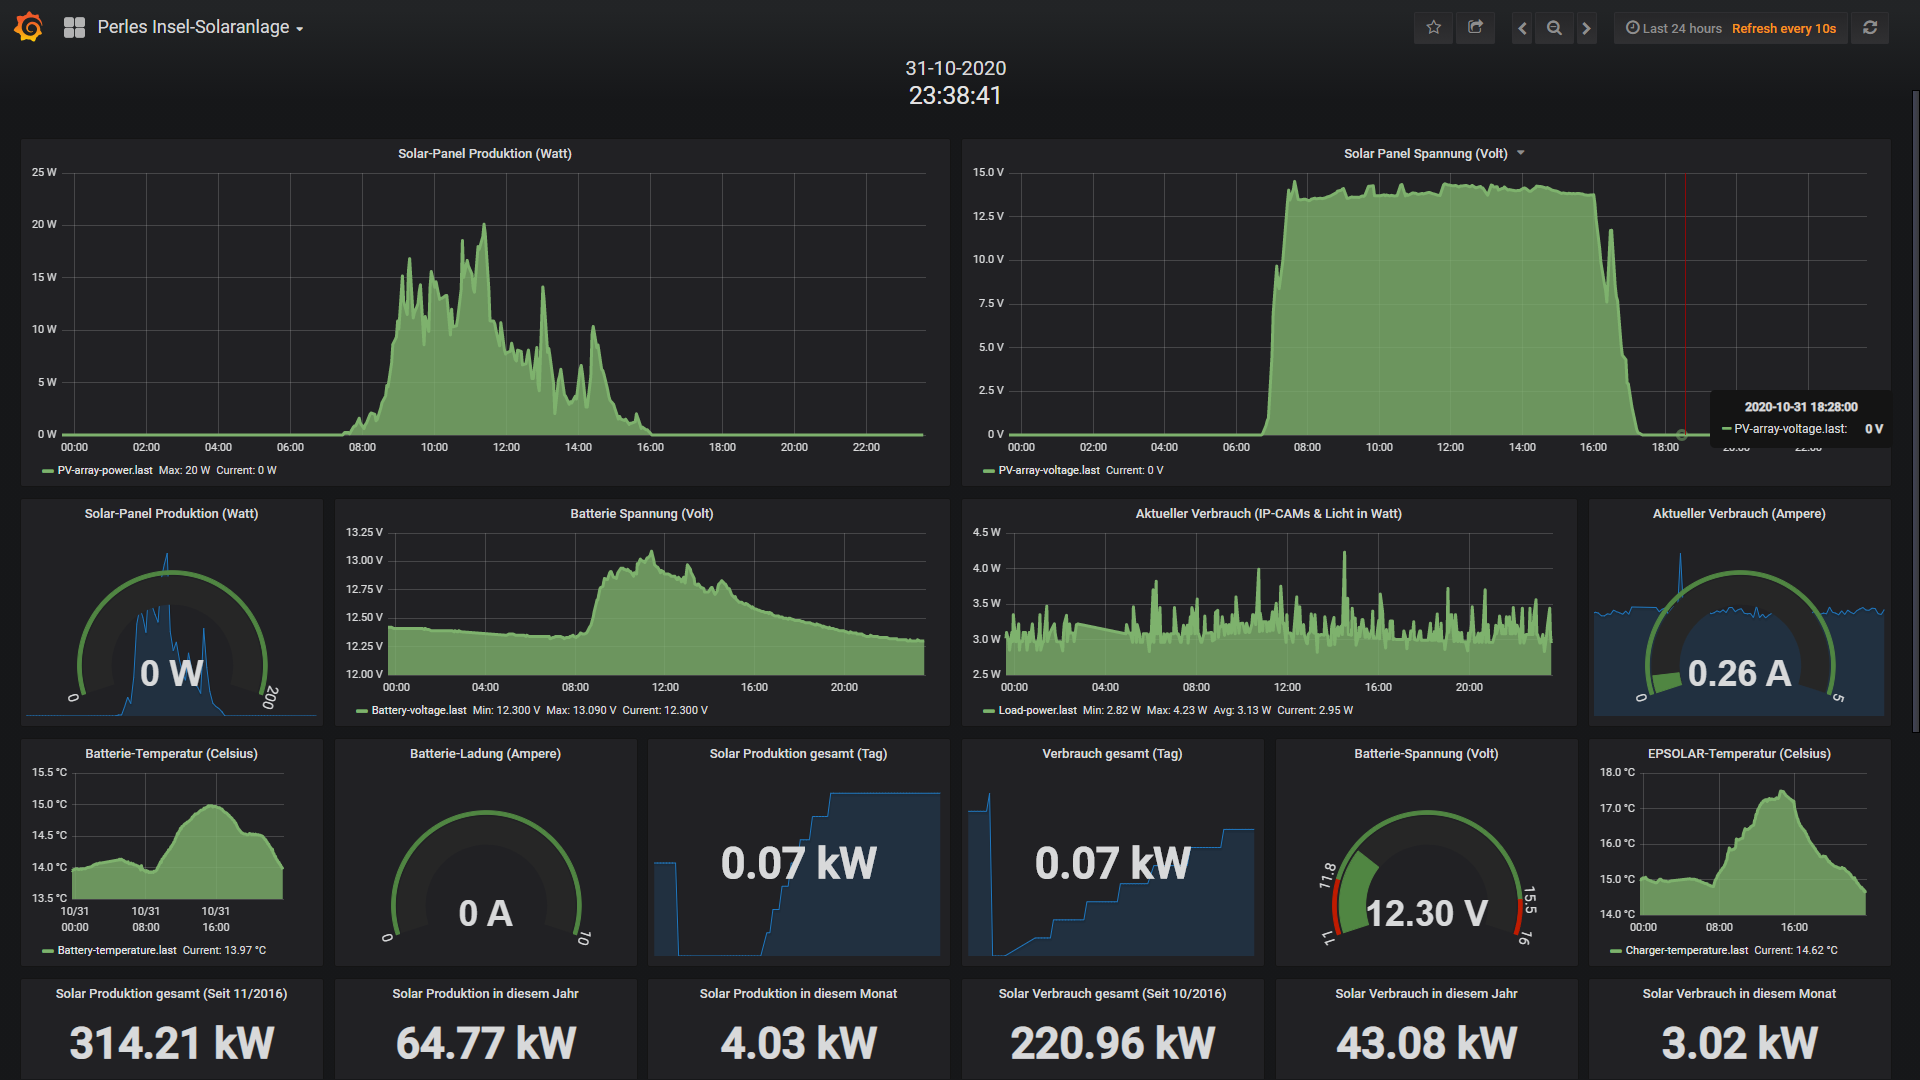Click the Grafana logo icon
Image resolution: width=1920 pixels, height=1080 pixels.
pos(28,27)
